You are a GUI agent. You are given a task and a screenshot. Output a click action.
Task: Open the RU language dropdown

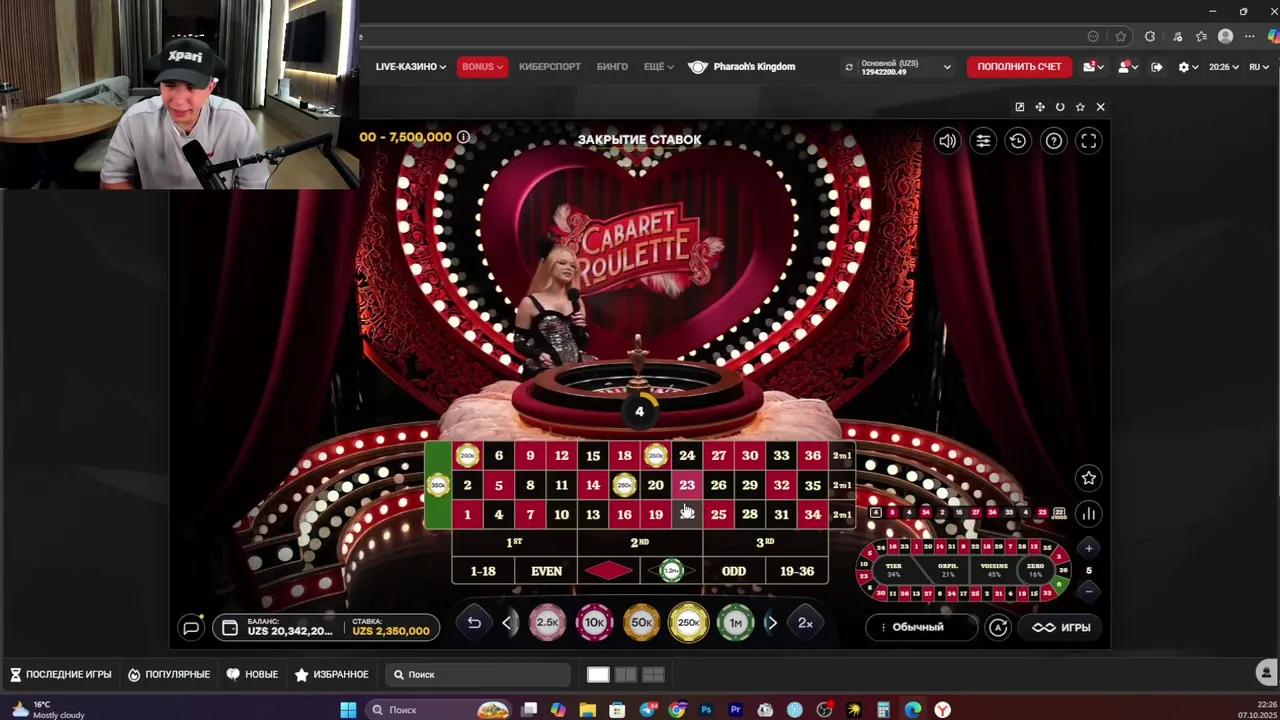click(1257, 67)
